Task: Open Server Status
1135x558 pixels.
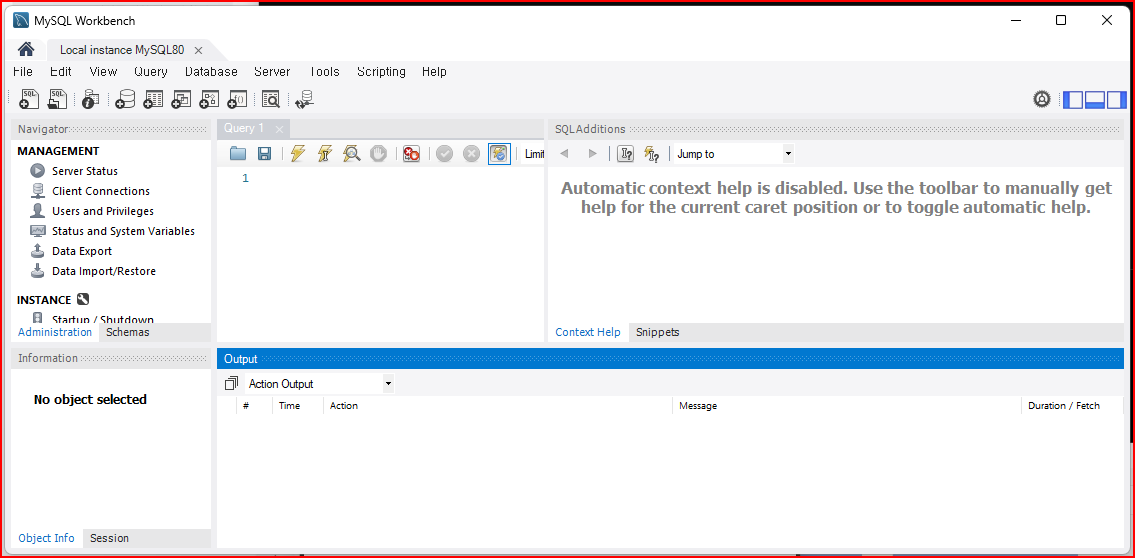Action: point(85,171)
